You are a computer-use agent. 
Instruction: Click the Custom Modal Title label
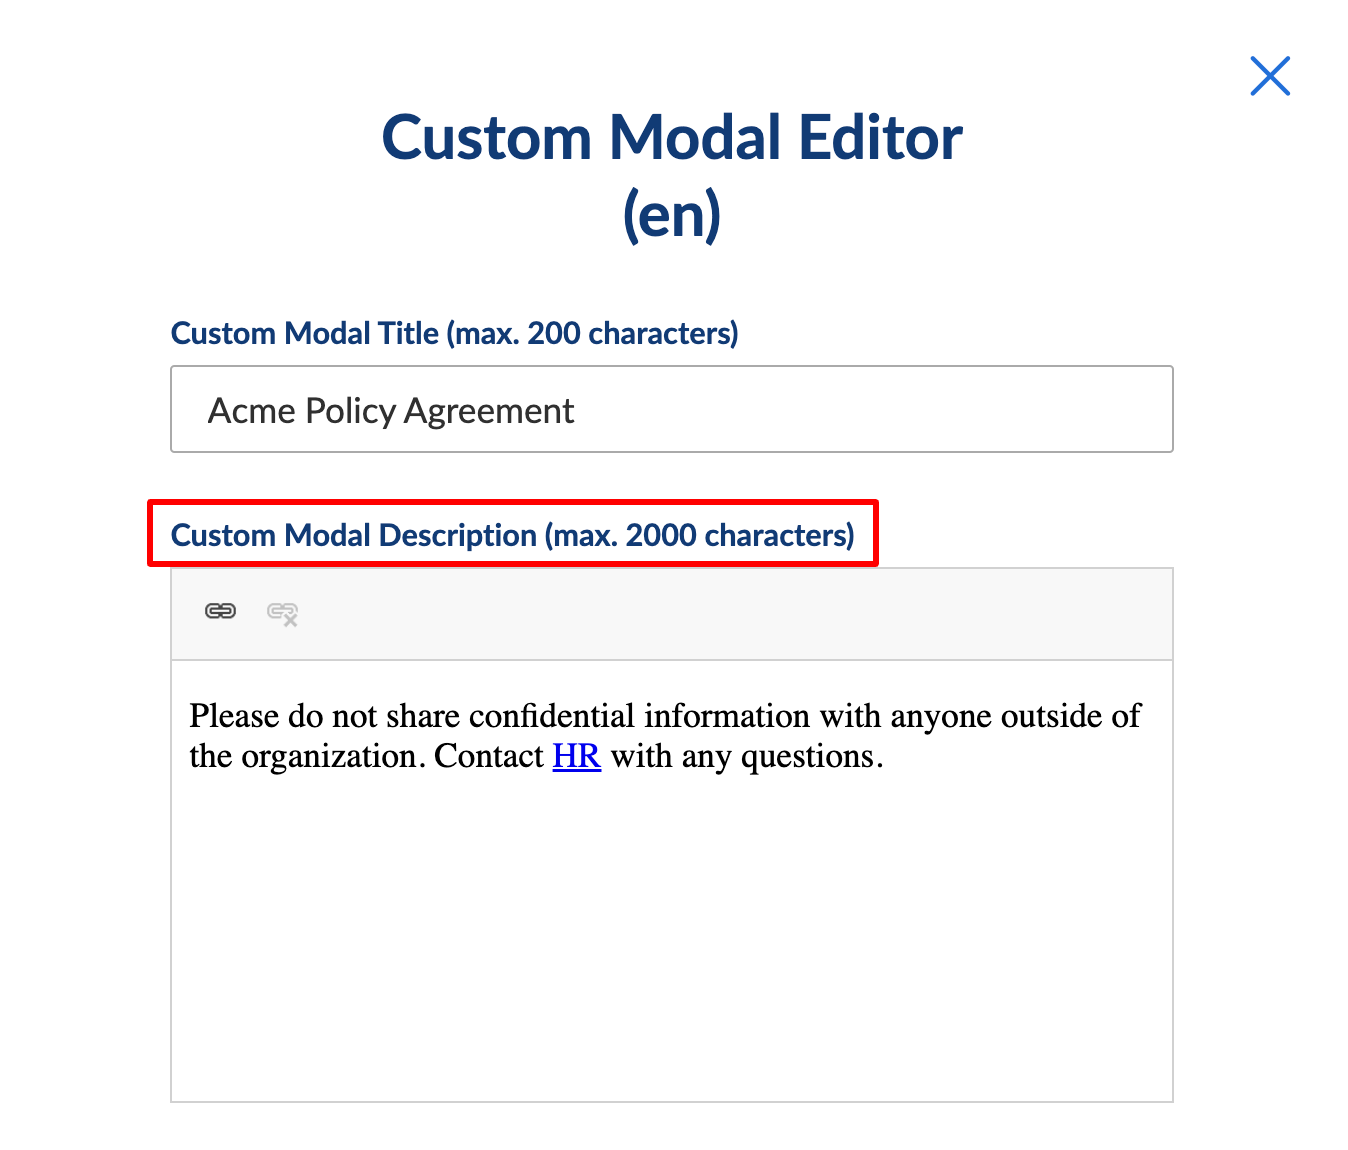[x=454, y=333]
